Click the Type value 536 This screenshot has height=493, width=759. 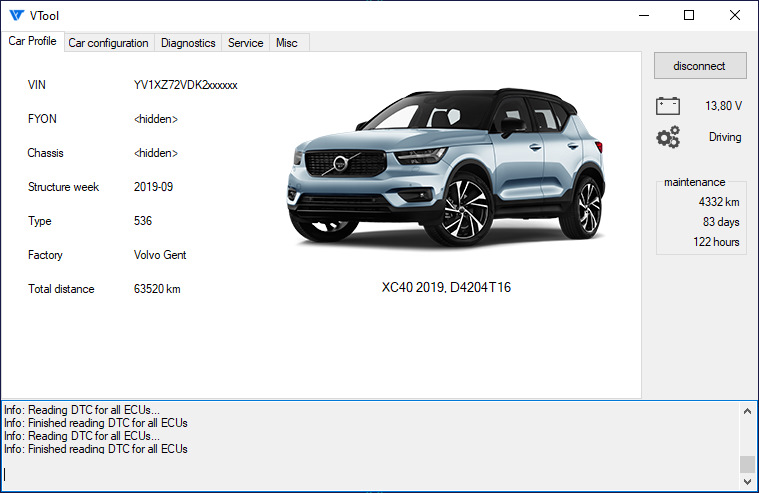[x=143, y=221]
